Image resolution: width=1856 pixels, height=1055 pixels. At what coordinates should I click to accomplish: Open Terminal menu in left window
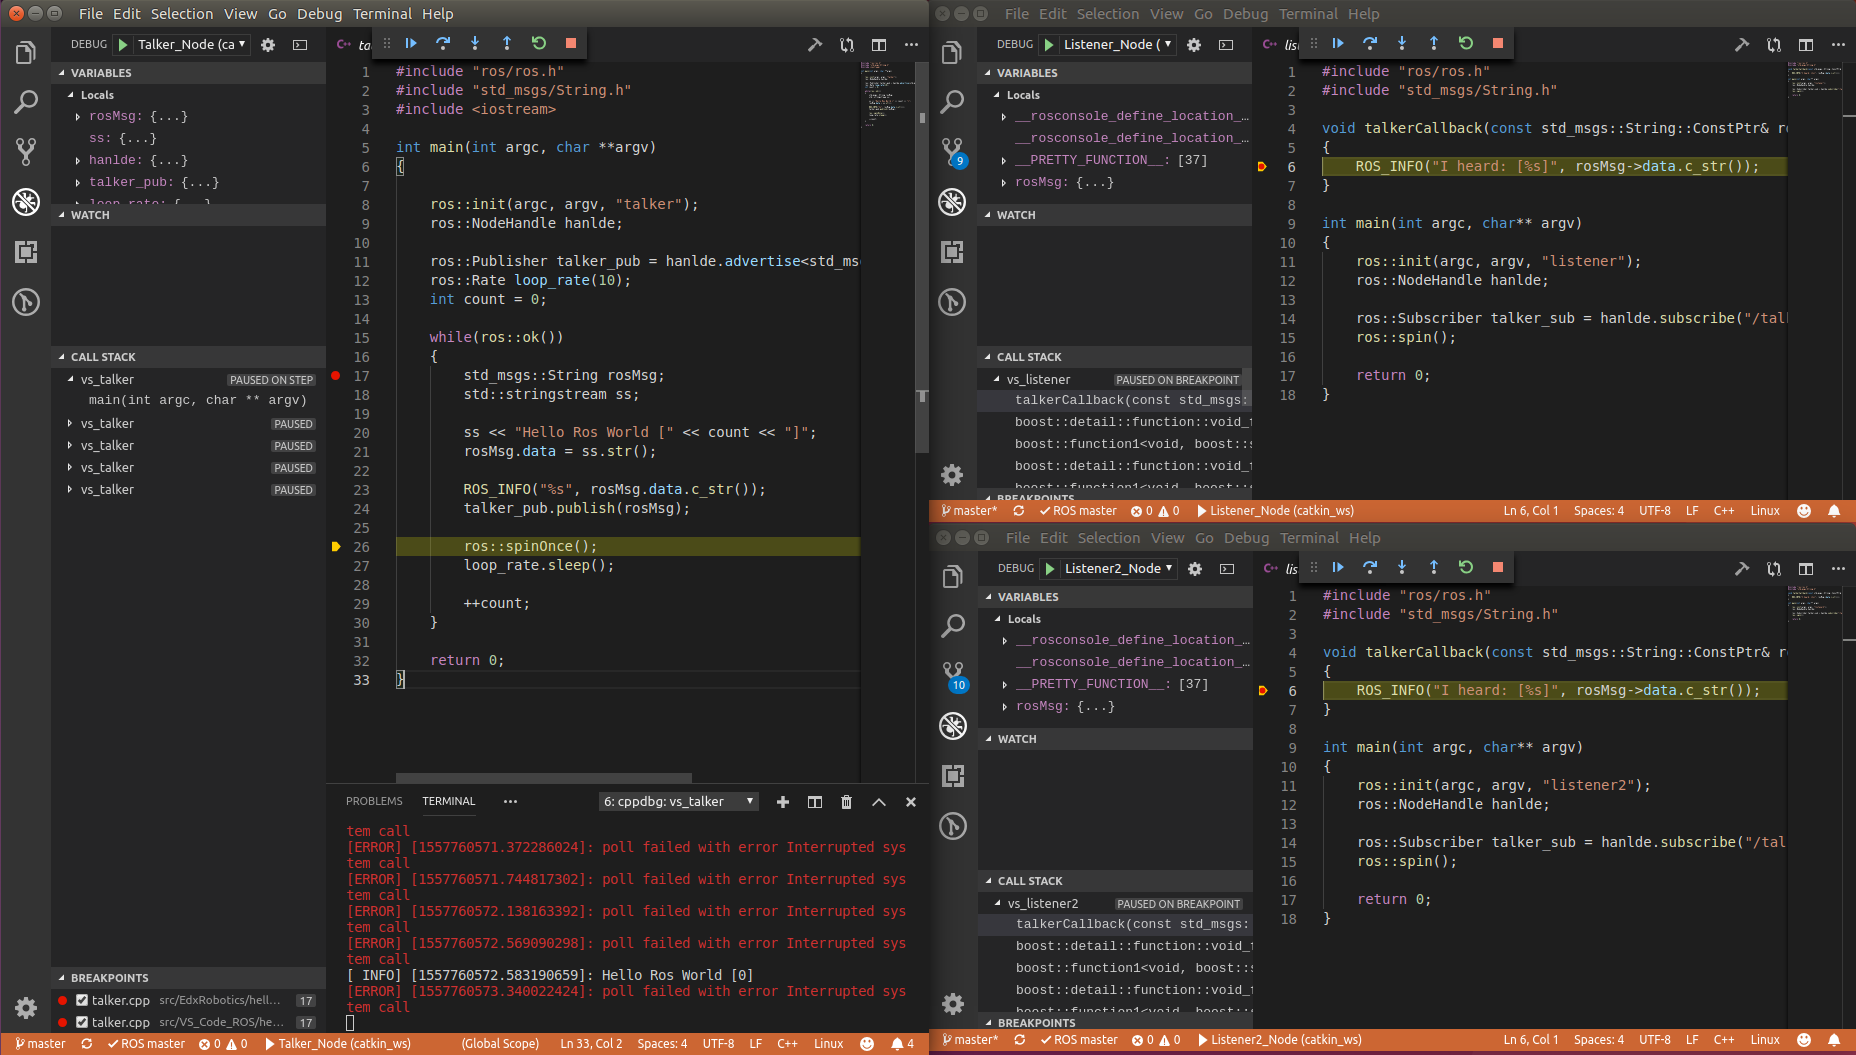pyautogui.click(x=382, y=14)
